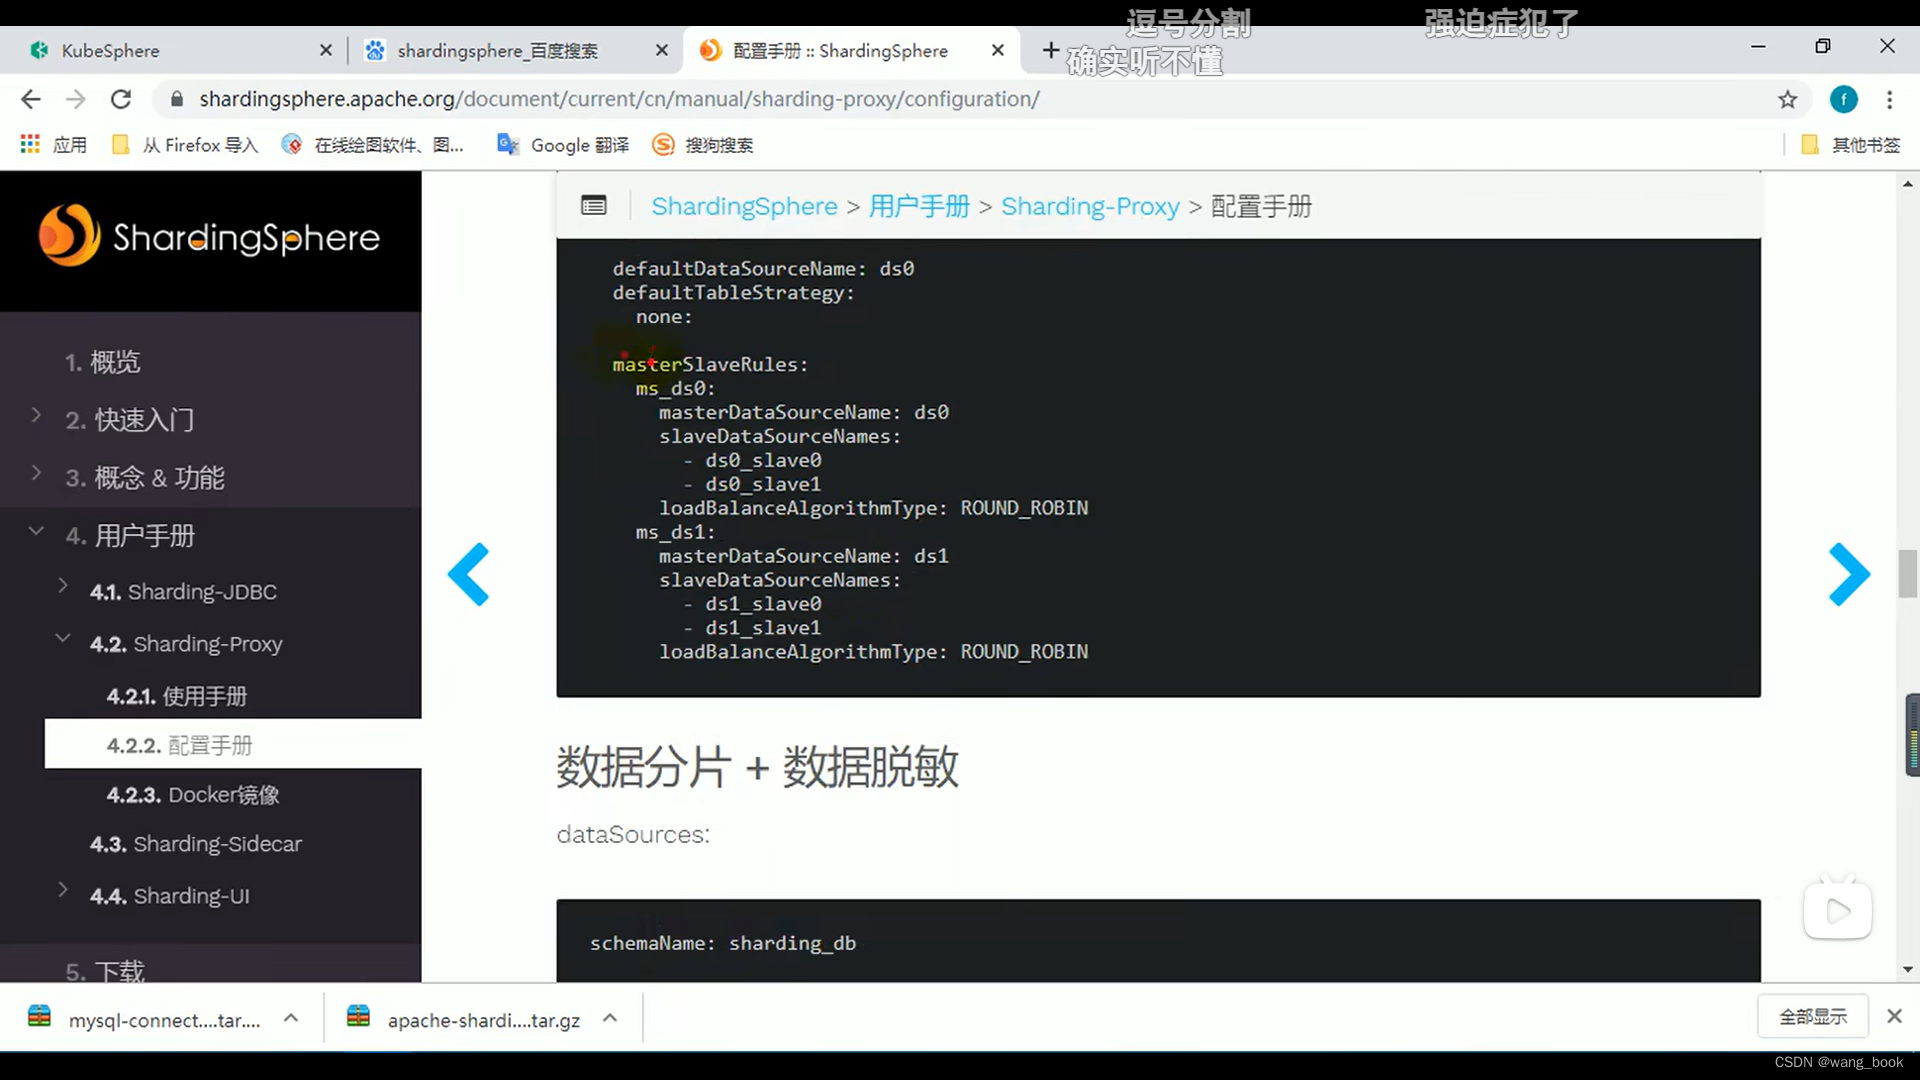The image size is (1920, 1080).
Task: Select the 配置手册 :: ShardingSphere tab
Action: click(x=850, y=50)
